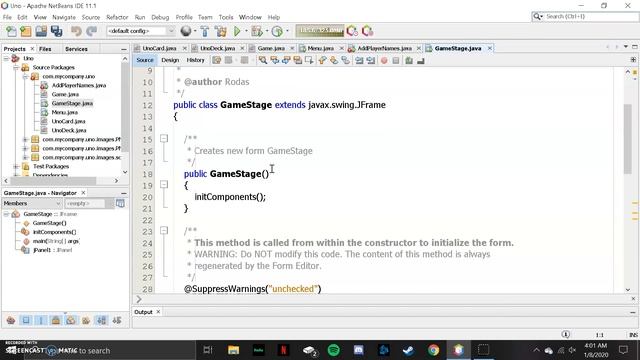Click the Toggle Rectangular Selection icon

pyautogui.click(x=309, y=60)
